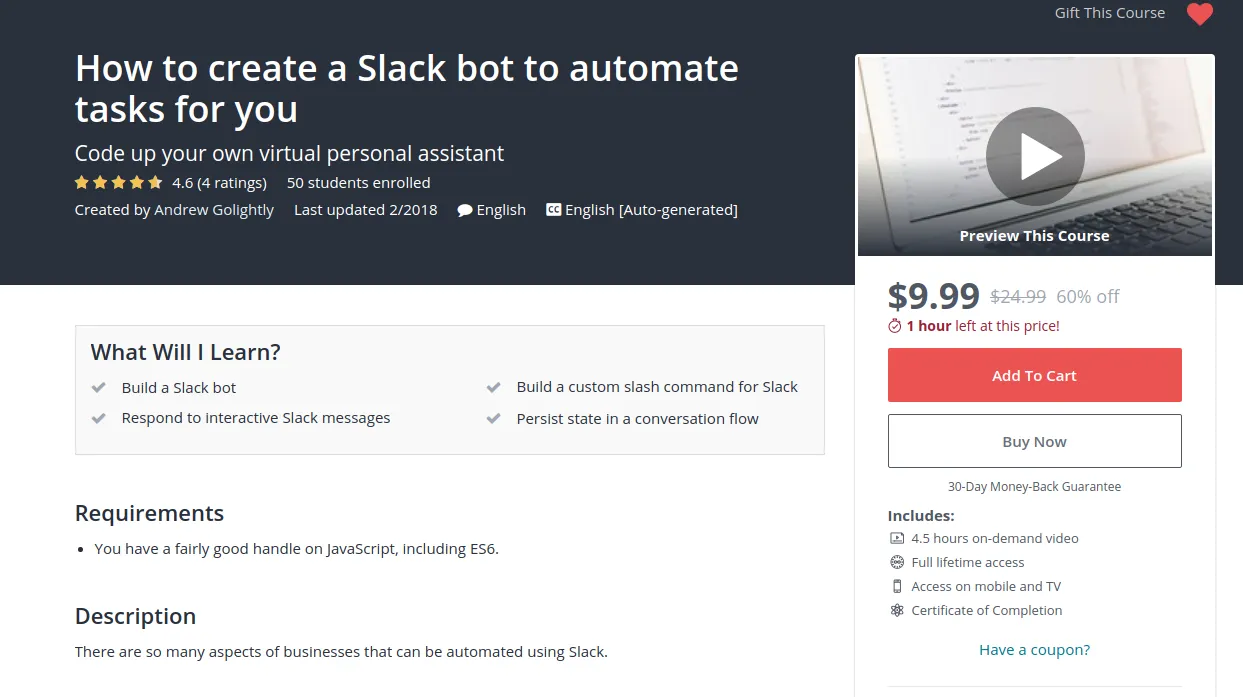Open instructor Andrew Golightly's profile

(x=213, y=210)
